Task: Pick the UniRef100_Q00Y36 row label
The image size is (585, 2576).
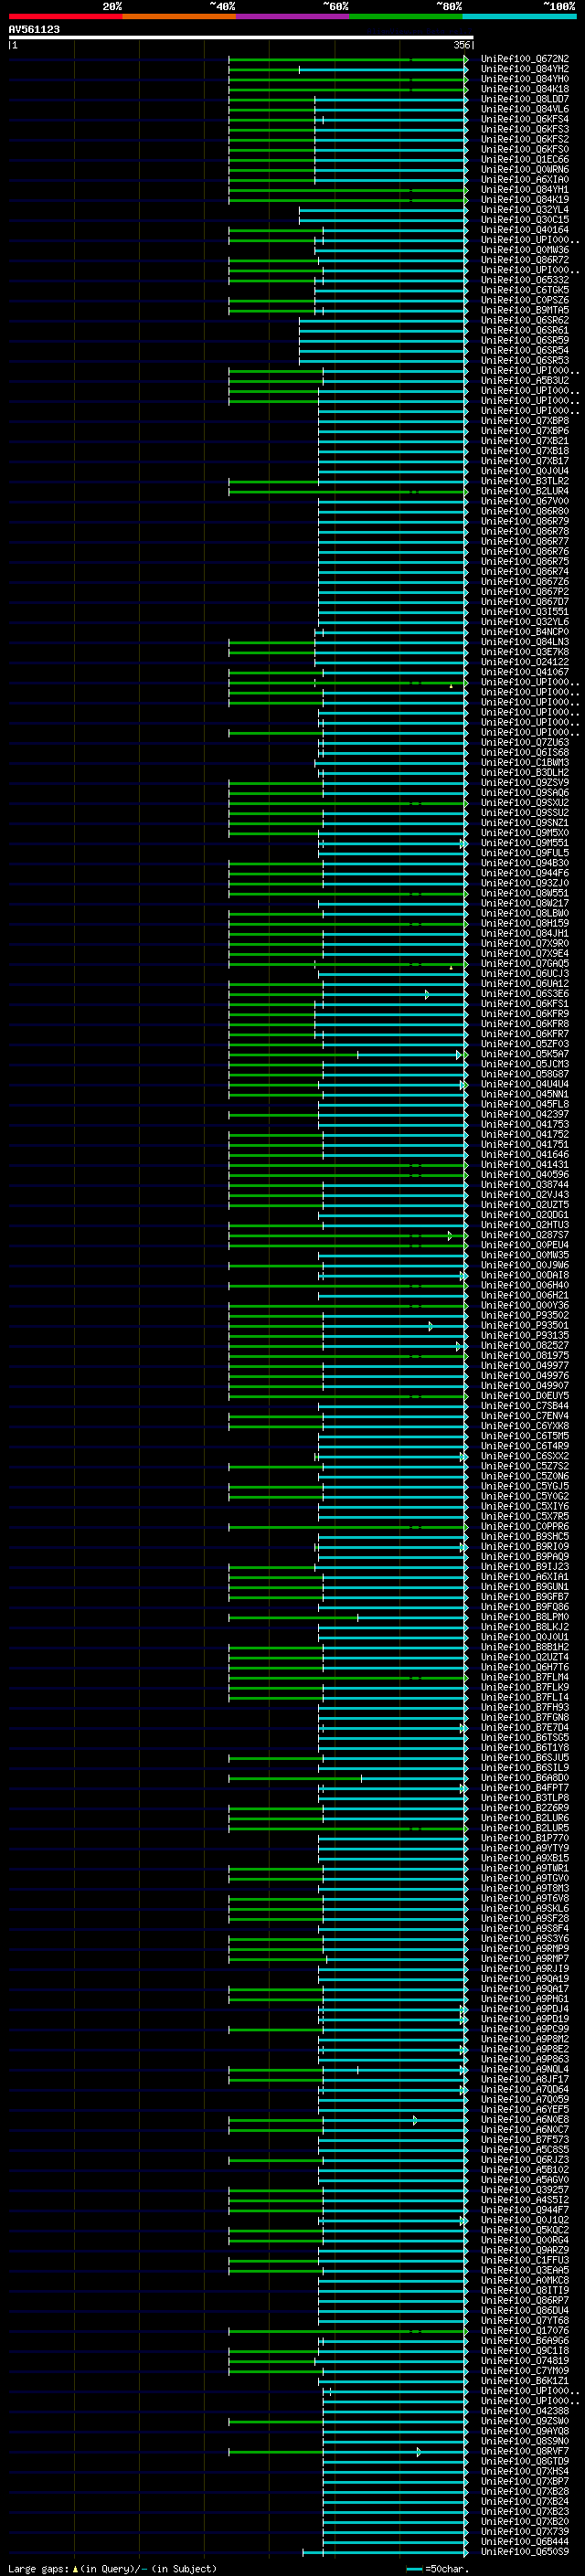Action: pyautogui.click(x=525, y=1305)
